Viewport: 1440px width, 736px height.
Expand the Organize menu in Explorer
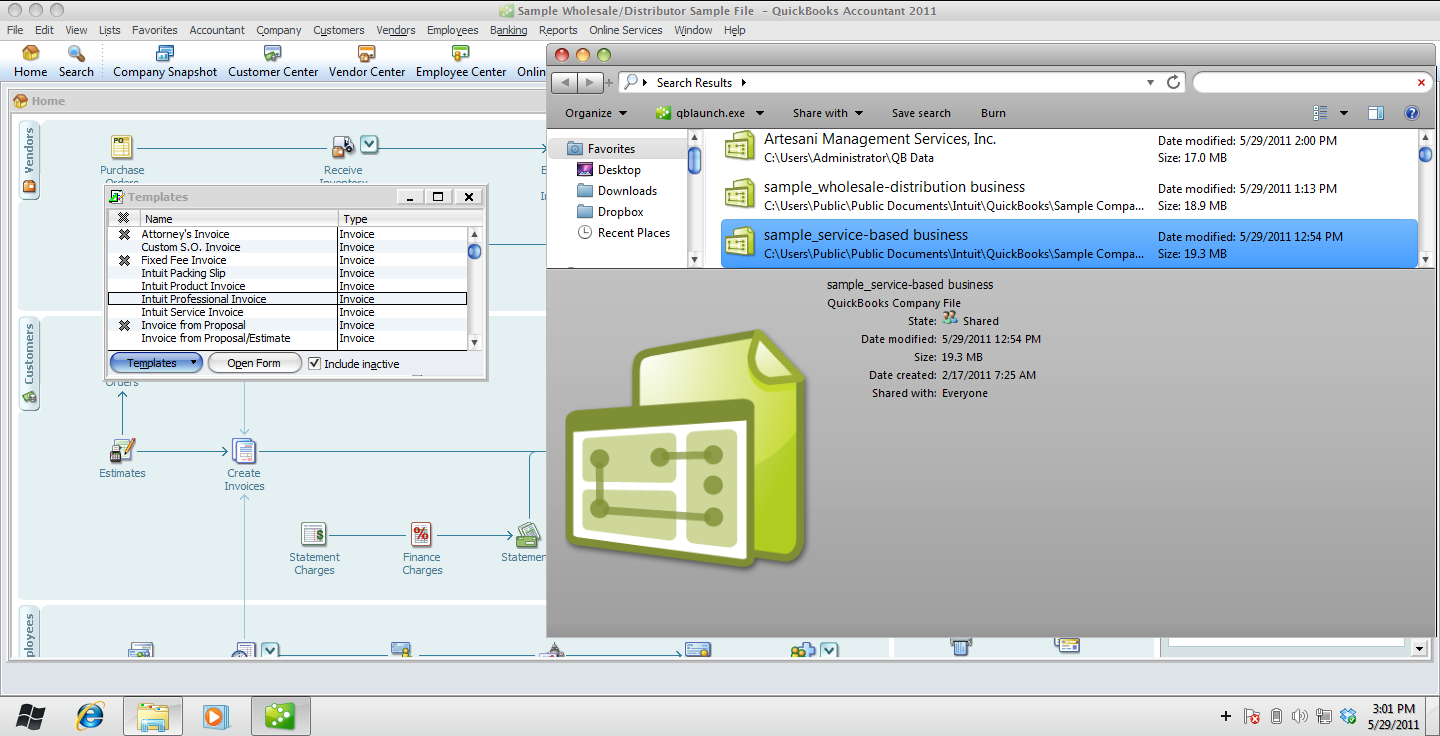click(x=596, y=113)
